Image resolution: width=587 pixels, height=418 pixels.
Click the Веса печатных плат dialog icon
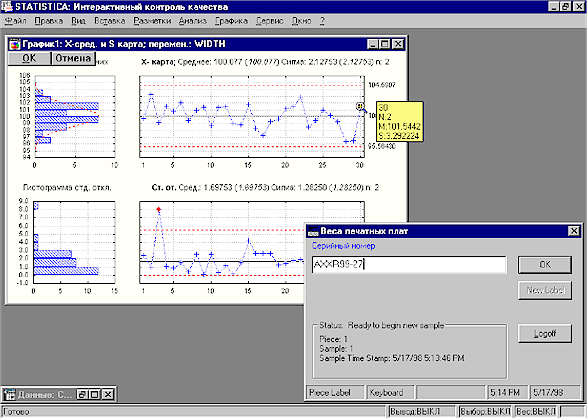pyautogui.click(x=313, y=231)
